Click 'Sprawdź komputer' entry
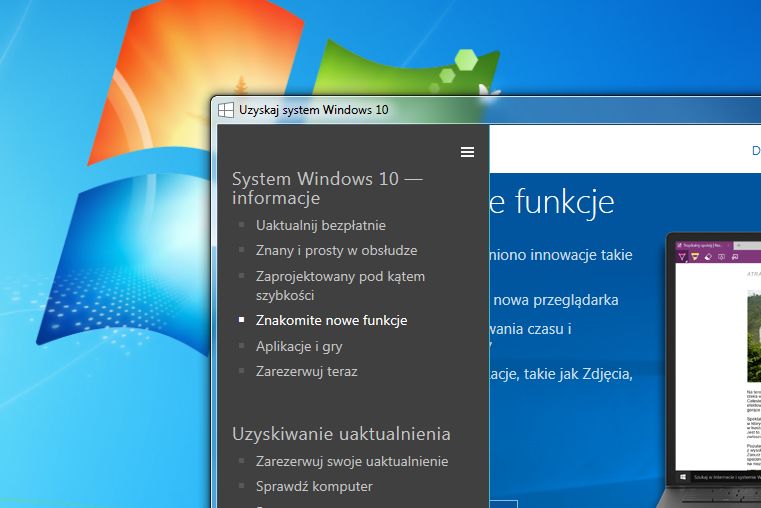 314,486
